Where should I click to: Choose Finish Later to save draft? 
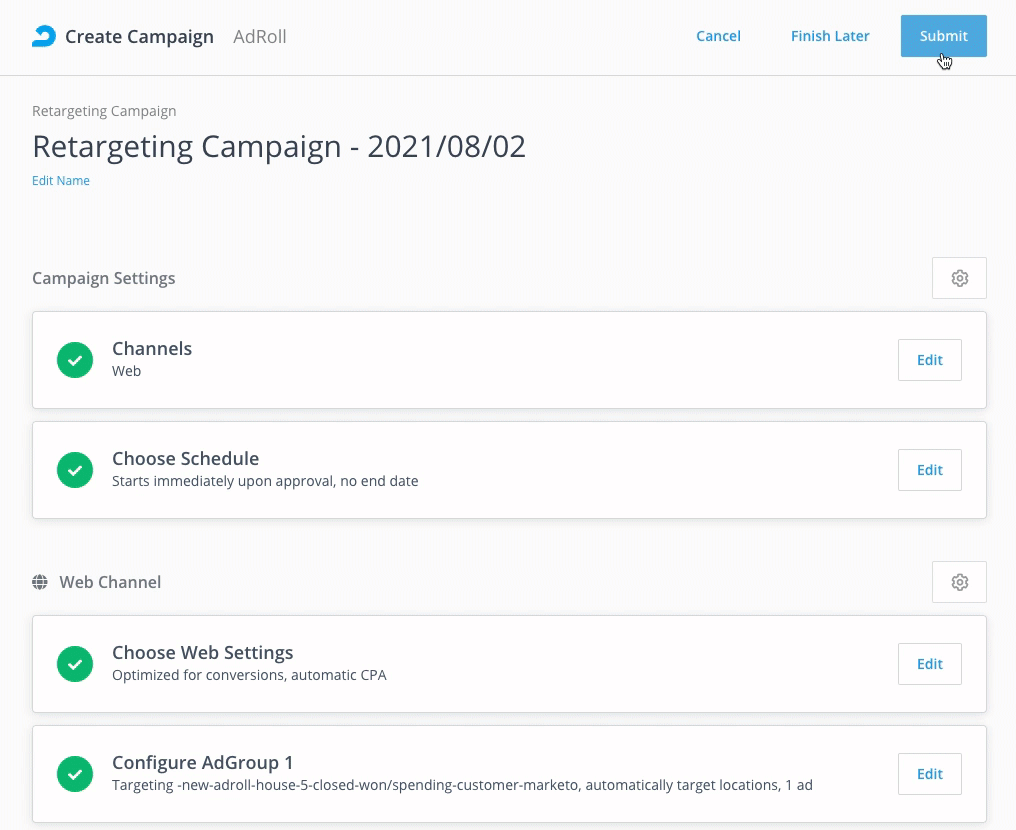(830, 36)
